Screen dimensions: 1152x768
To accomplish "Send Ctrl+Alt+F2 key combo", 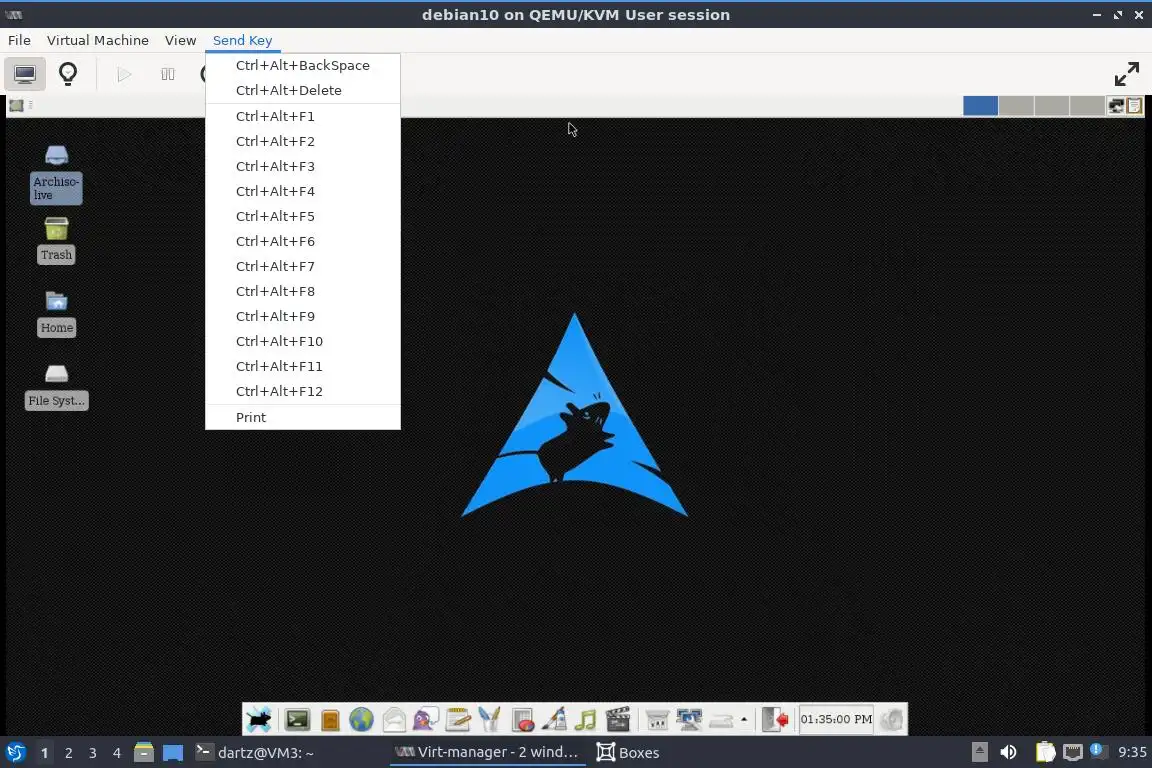I will (x=303, y=141).
